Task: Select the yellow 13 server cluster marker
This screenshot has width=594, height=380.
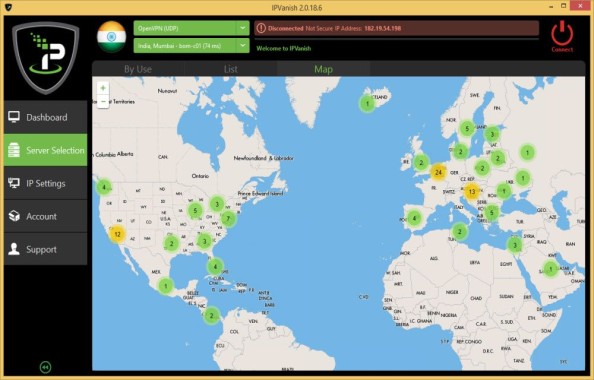Action: click(x=472, y=191)
